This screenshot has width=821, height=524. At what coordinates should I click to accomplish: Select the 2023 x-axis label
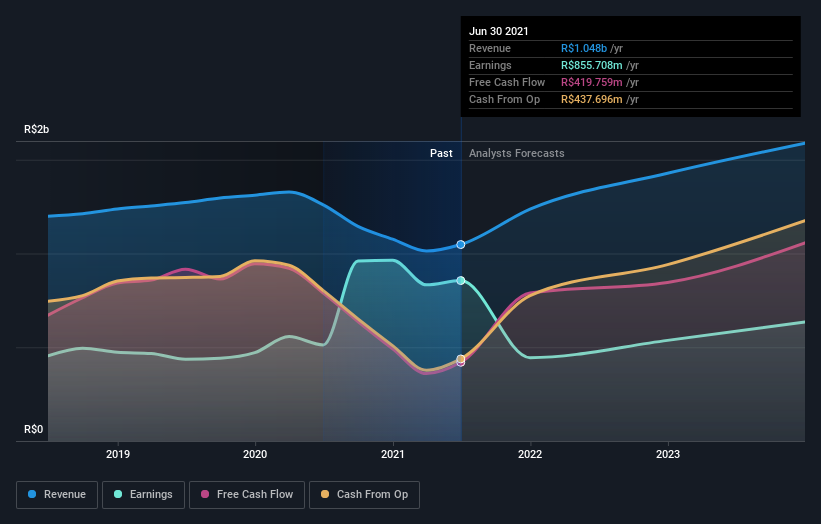click(668, 454)
